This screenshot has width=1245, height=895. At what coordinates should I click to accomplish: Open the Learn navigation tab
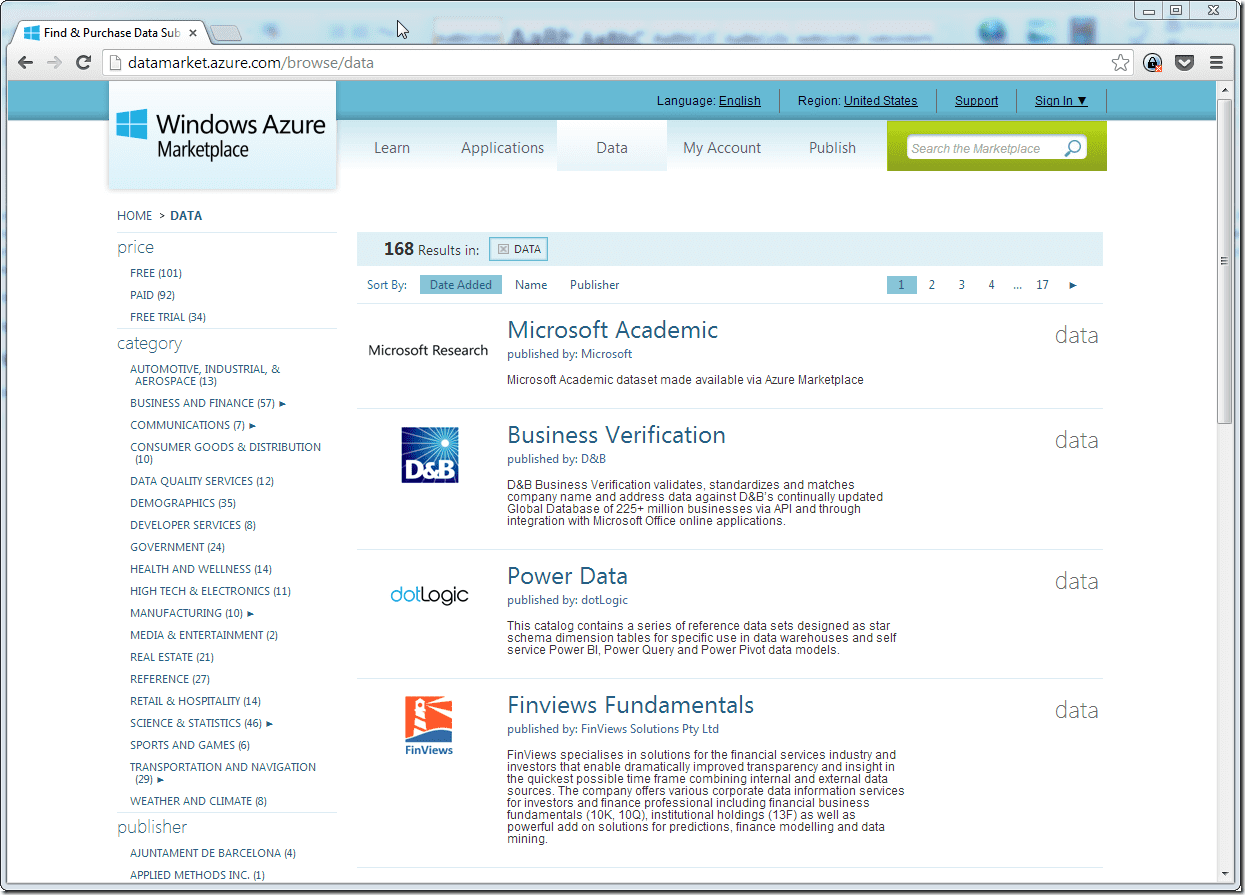pyautogui.click(x=392, y=147)
